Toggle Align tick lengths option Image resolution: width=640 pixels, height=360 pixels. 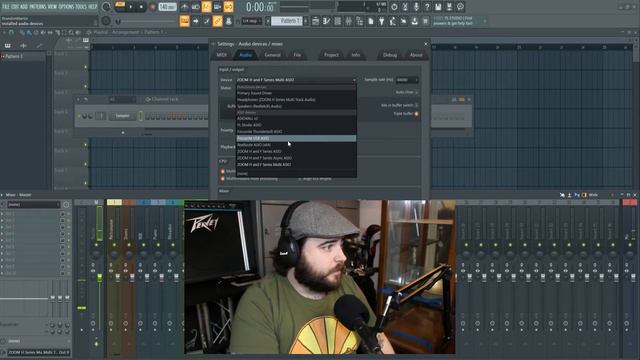click(x=300, y=178)
